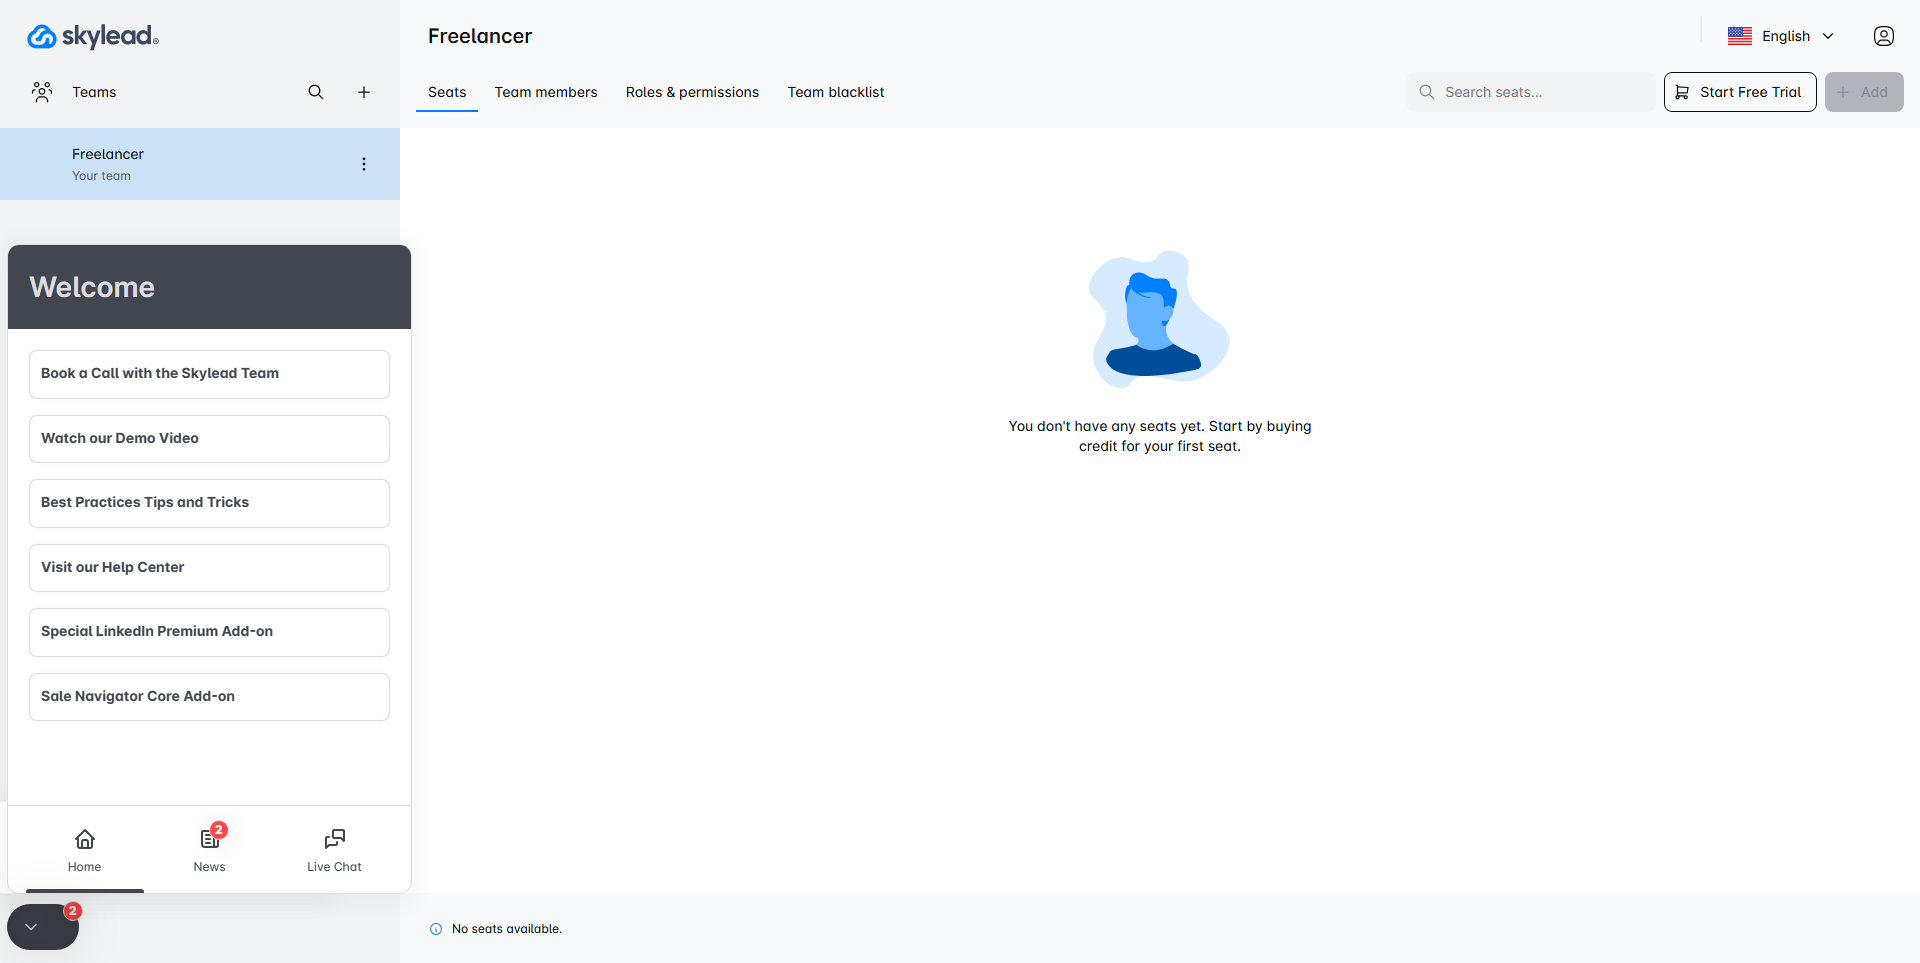The image size is (1920, 963).
Task: Go to Home in the welcome widget
Action: (85, 850)
